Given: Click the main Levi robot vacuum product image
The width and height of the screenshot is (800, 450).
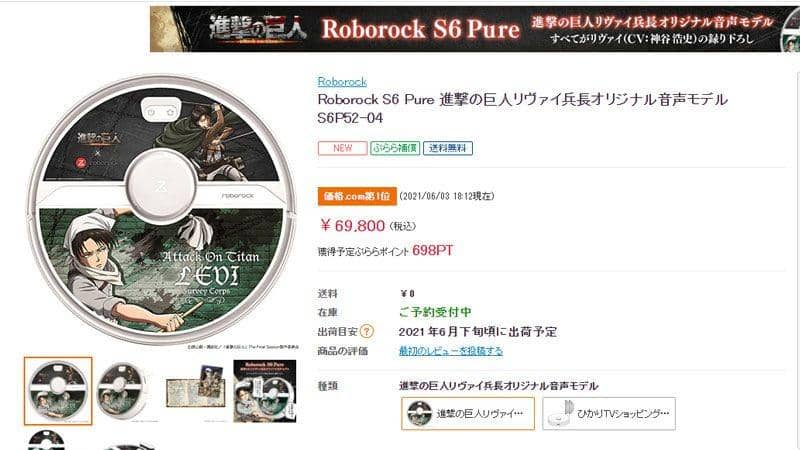Looking at the screenshot, I should (x=162, y=209).
